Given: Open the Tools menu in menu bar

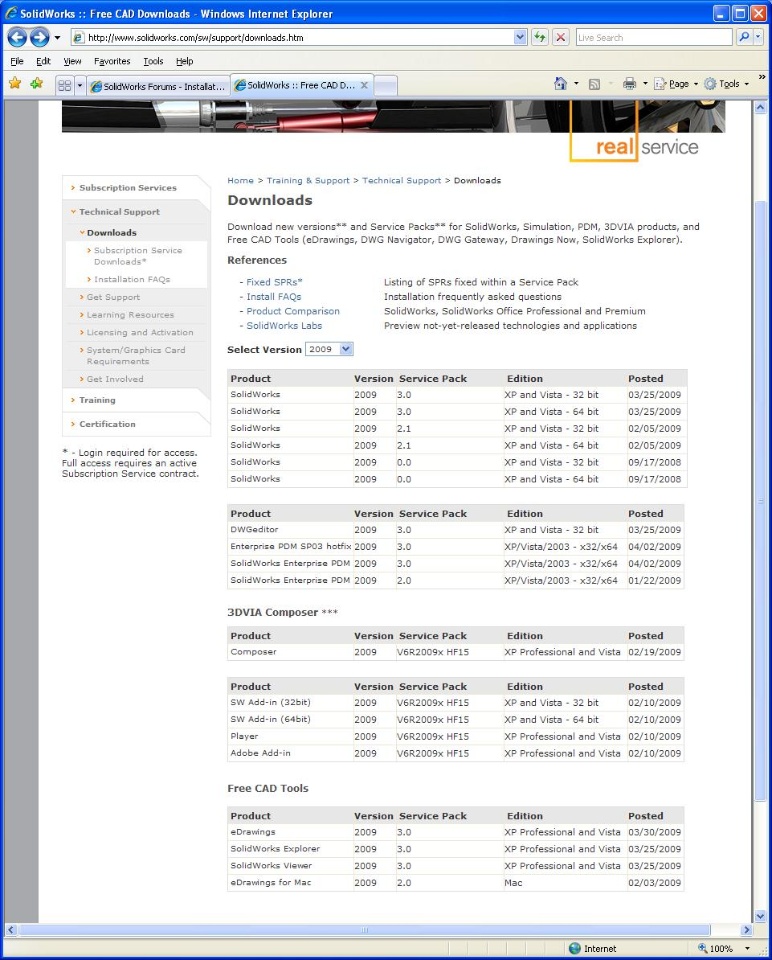Looking at the screenshot, I should 153,61.
